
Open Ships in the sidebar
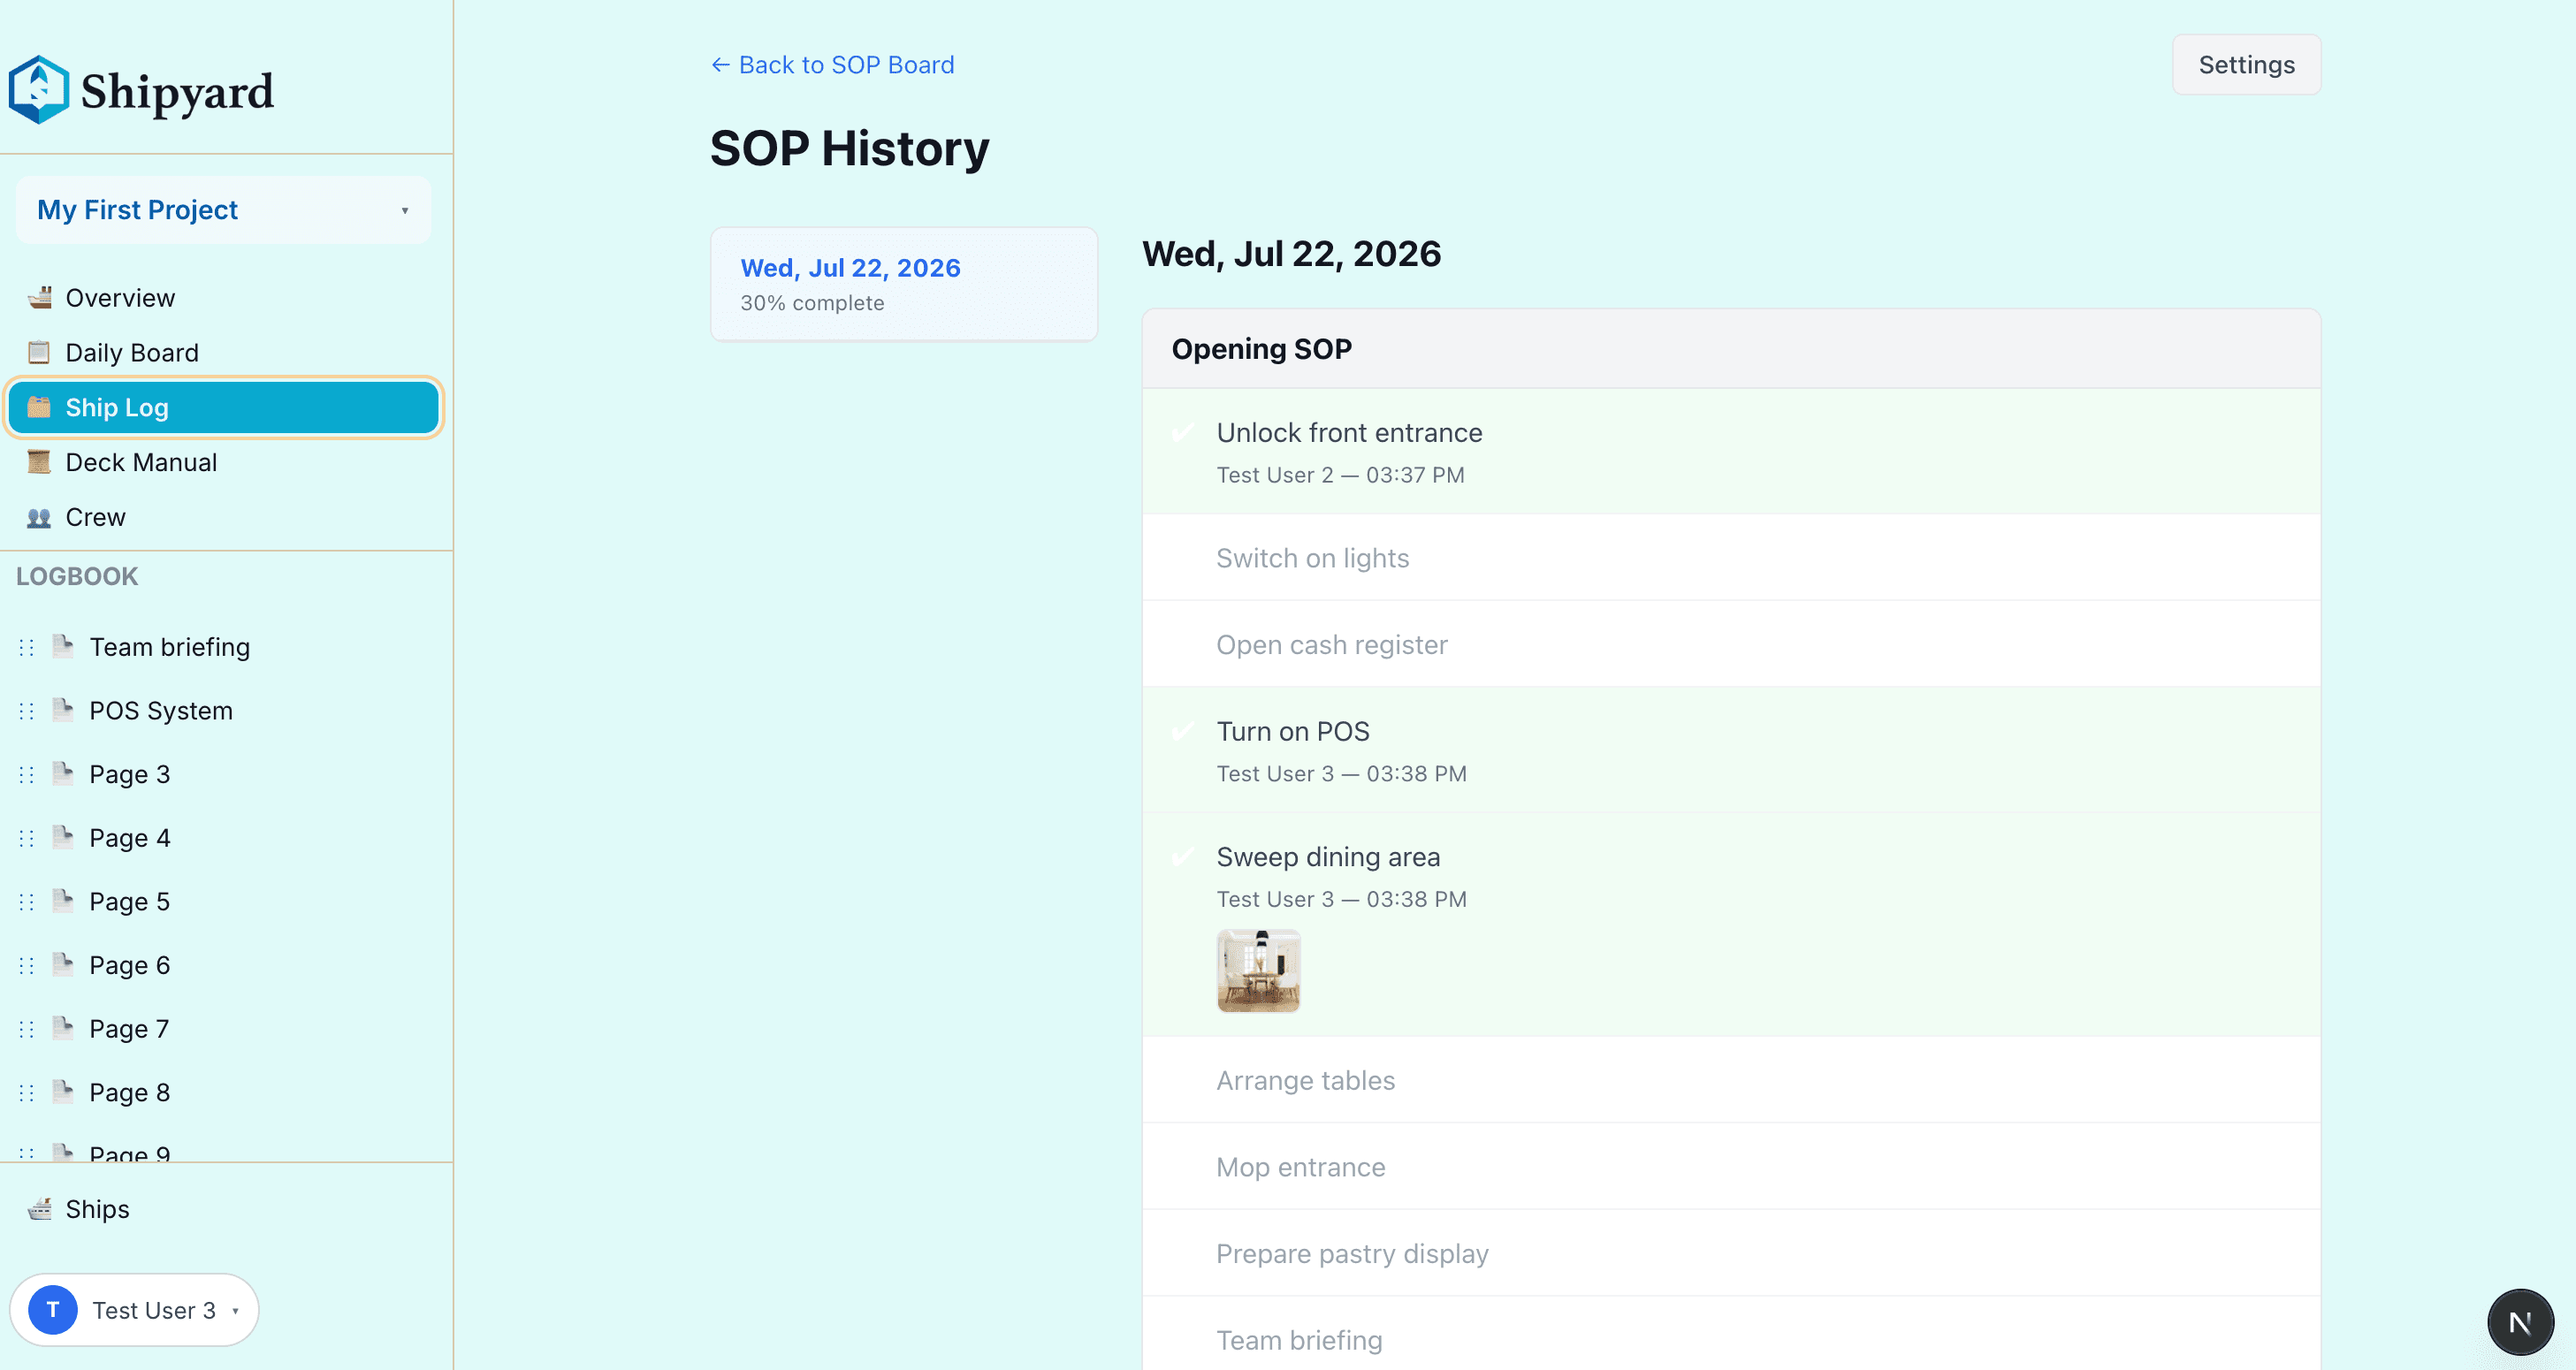[223, 1209]
